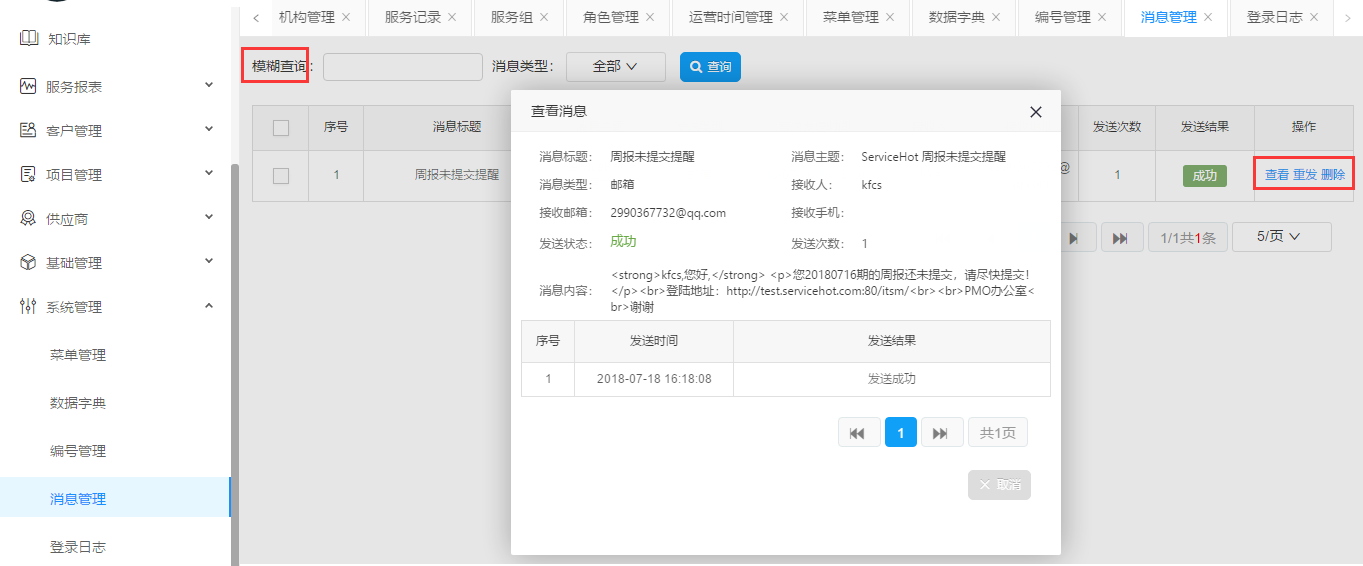Click the service report chart icon
This screenshot has height=566, width=1363.
[x=28, y=87]
